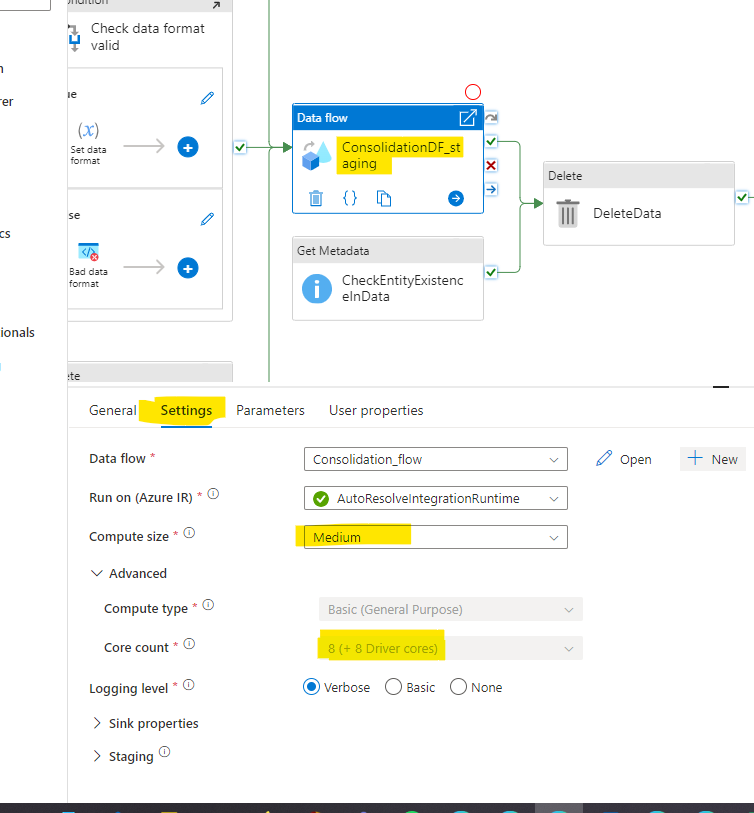Create a new data flow with New
The width and height of the screenshot is (754, 813).
(x=713, y=458)
